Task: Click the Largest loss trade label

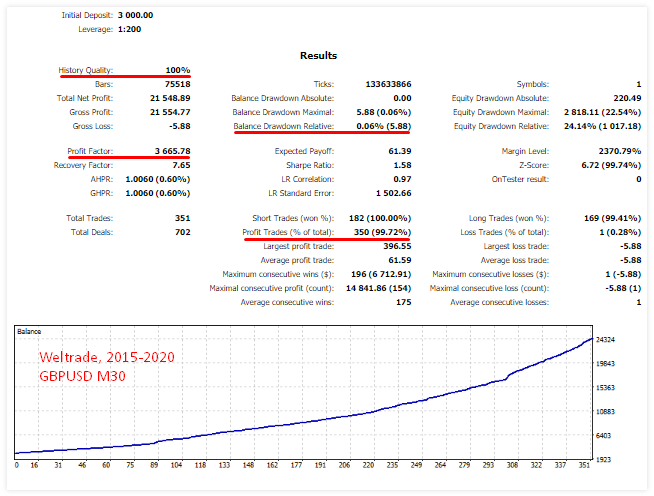Action: [x=516, y=247]
